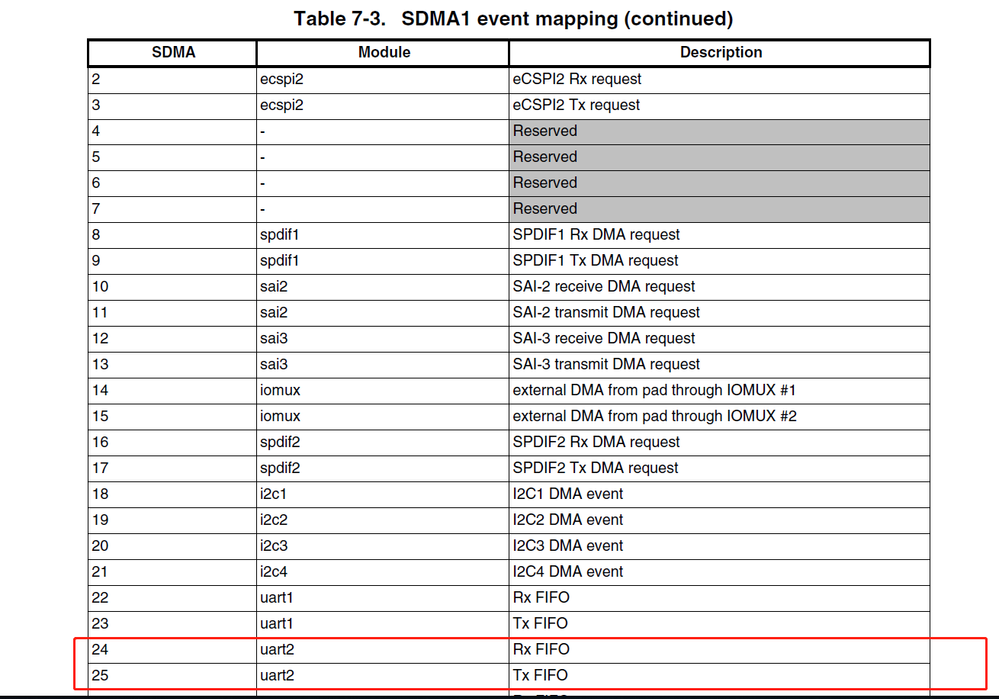Click the 'Module' column header

pyautogui.click(x=384, y=52)
